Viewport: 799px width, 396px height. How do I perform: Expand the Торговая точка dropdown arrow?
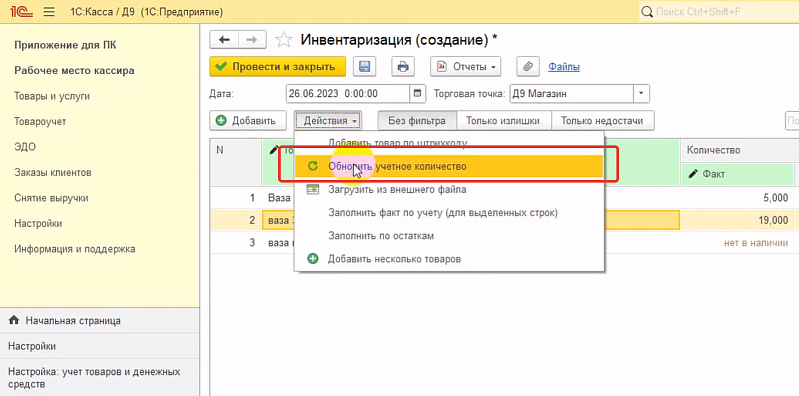pos(641,93)
